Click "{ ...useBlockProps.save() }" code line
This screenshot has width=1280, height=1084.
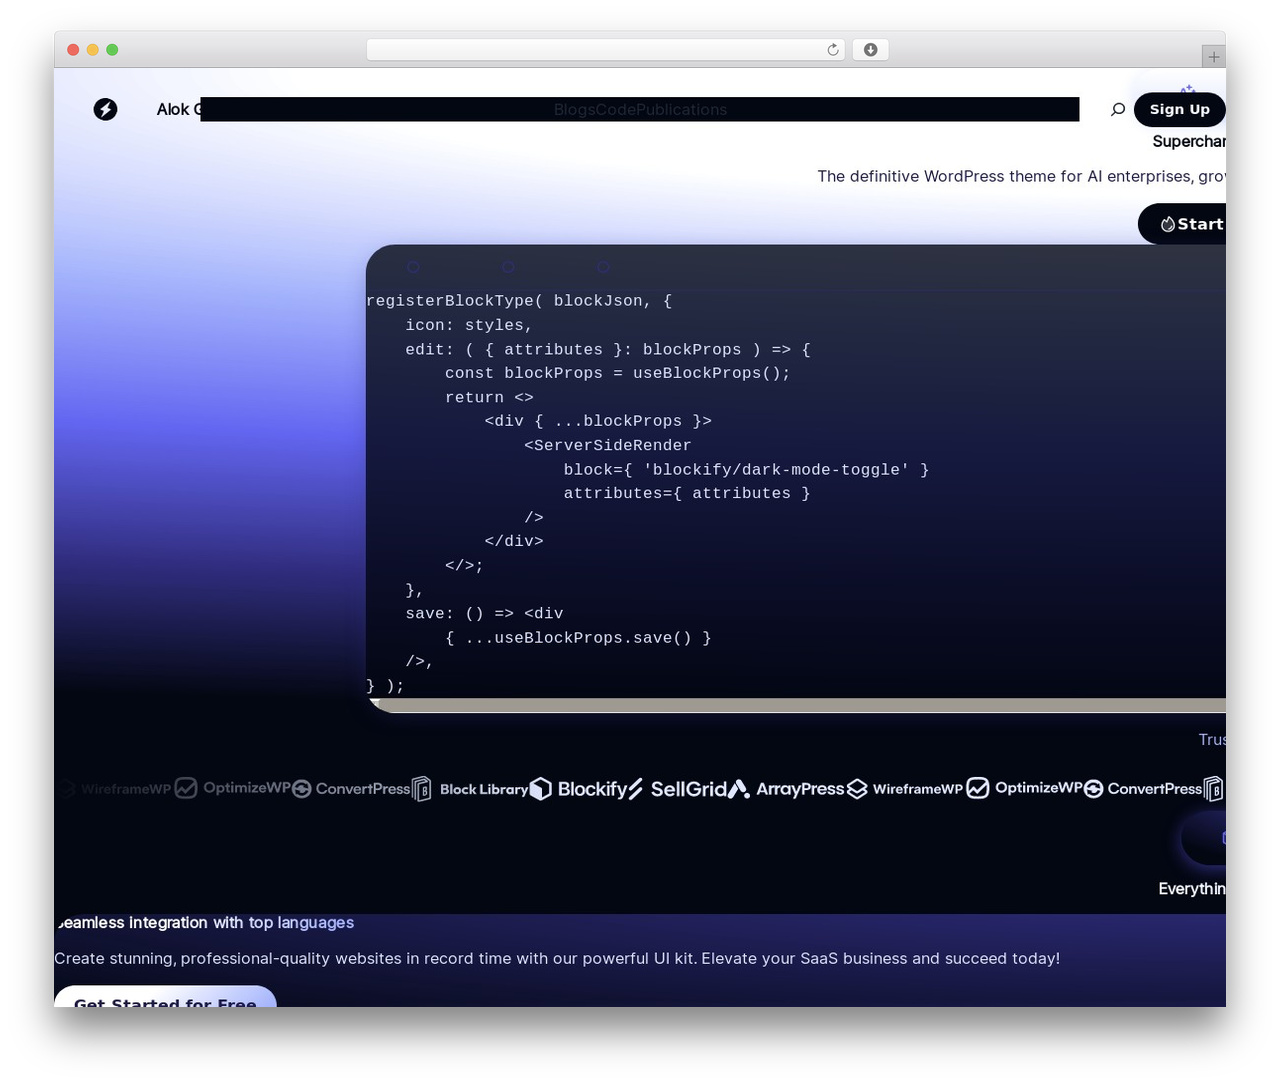(578, 637)
